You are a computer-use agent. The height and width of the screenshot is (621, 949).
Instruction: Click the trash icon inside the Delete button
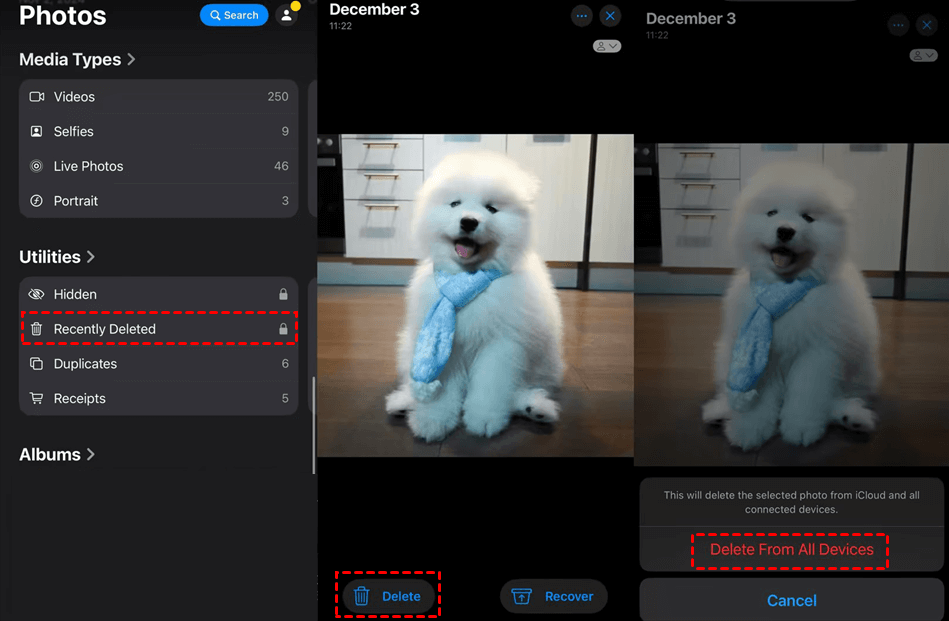361,596
